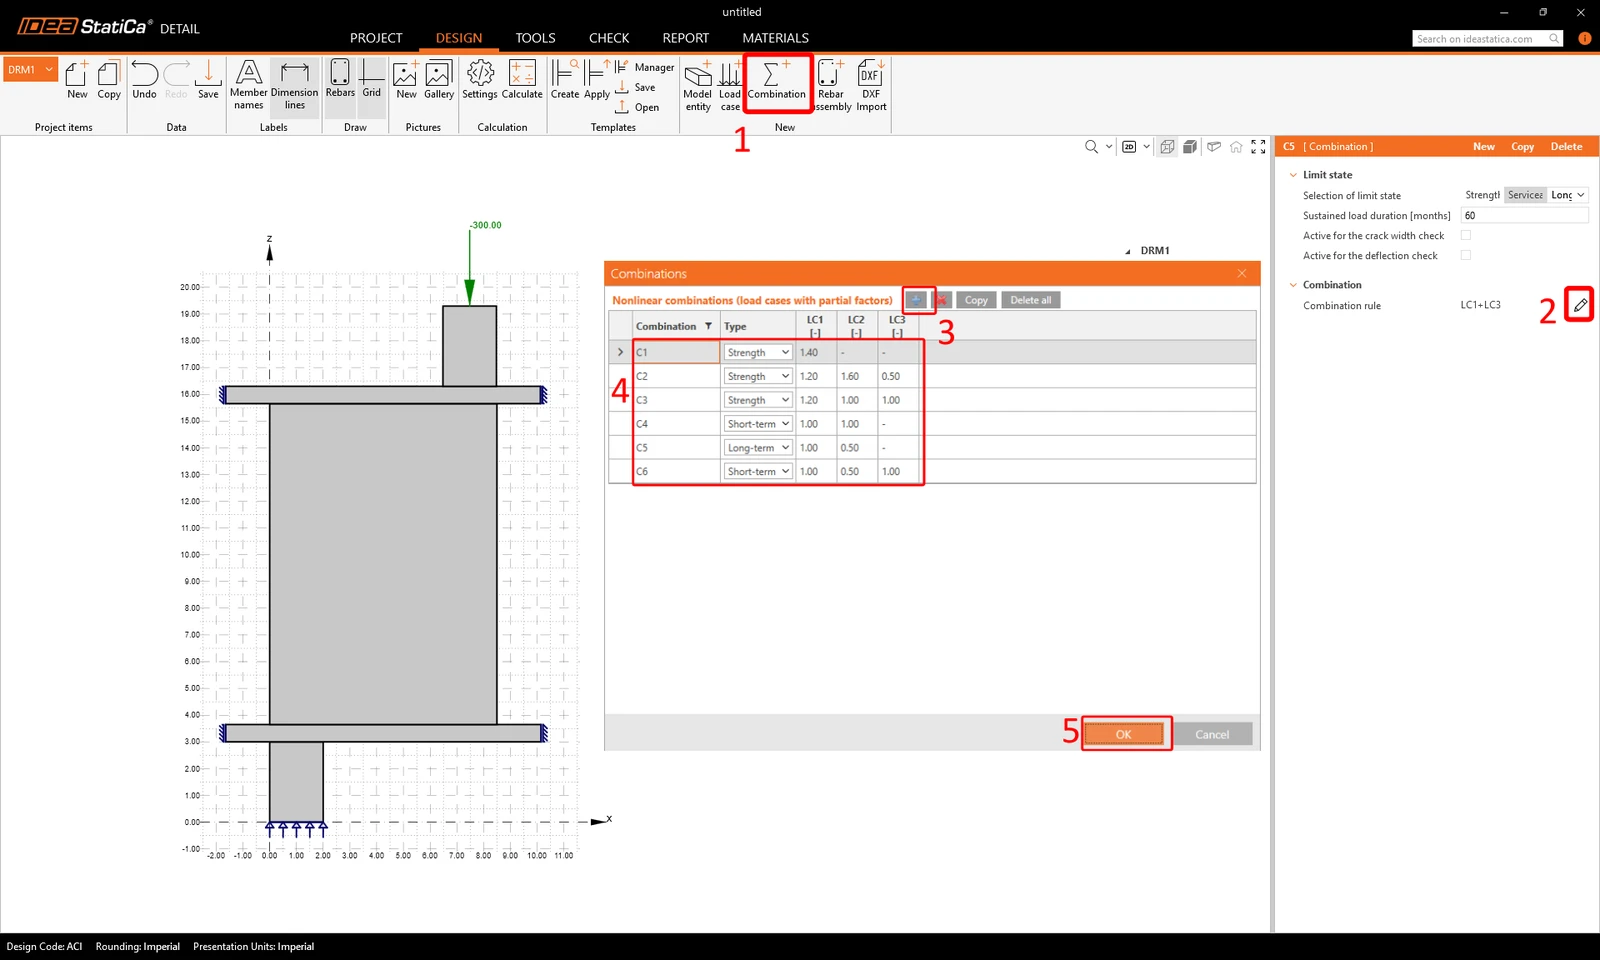Open the CHECK tab
Screen dimensions: 1600x960
tap(609, 38)
